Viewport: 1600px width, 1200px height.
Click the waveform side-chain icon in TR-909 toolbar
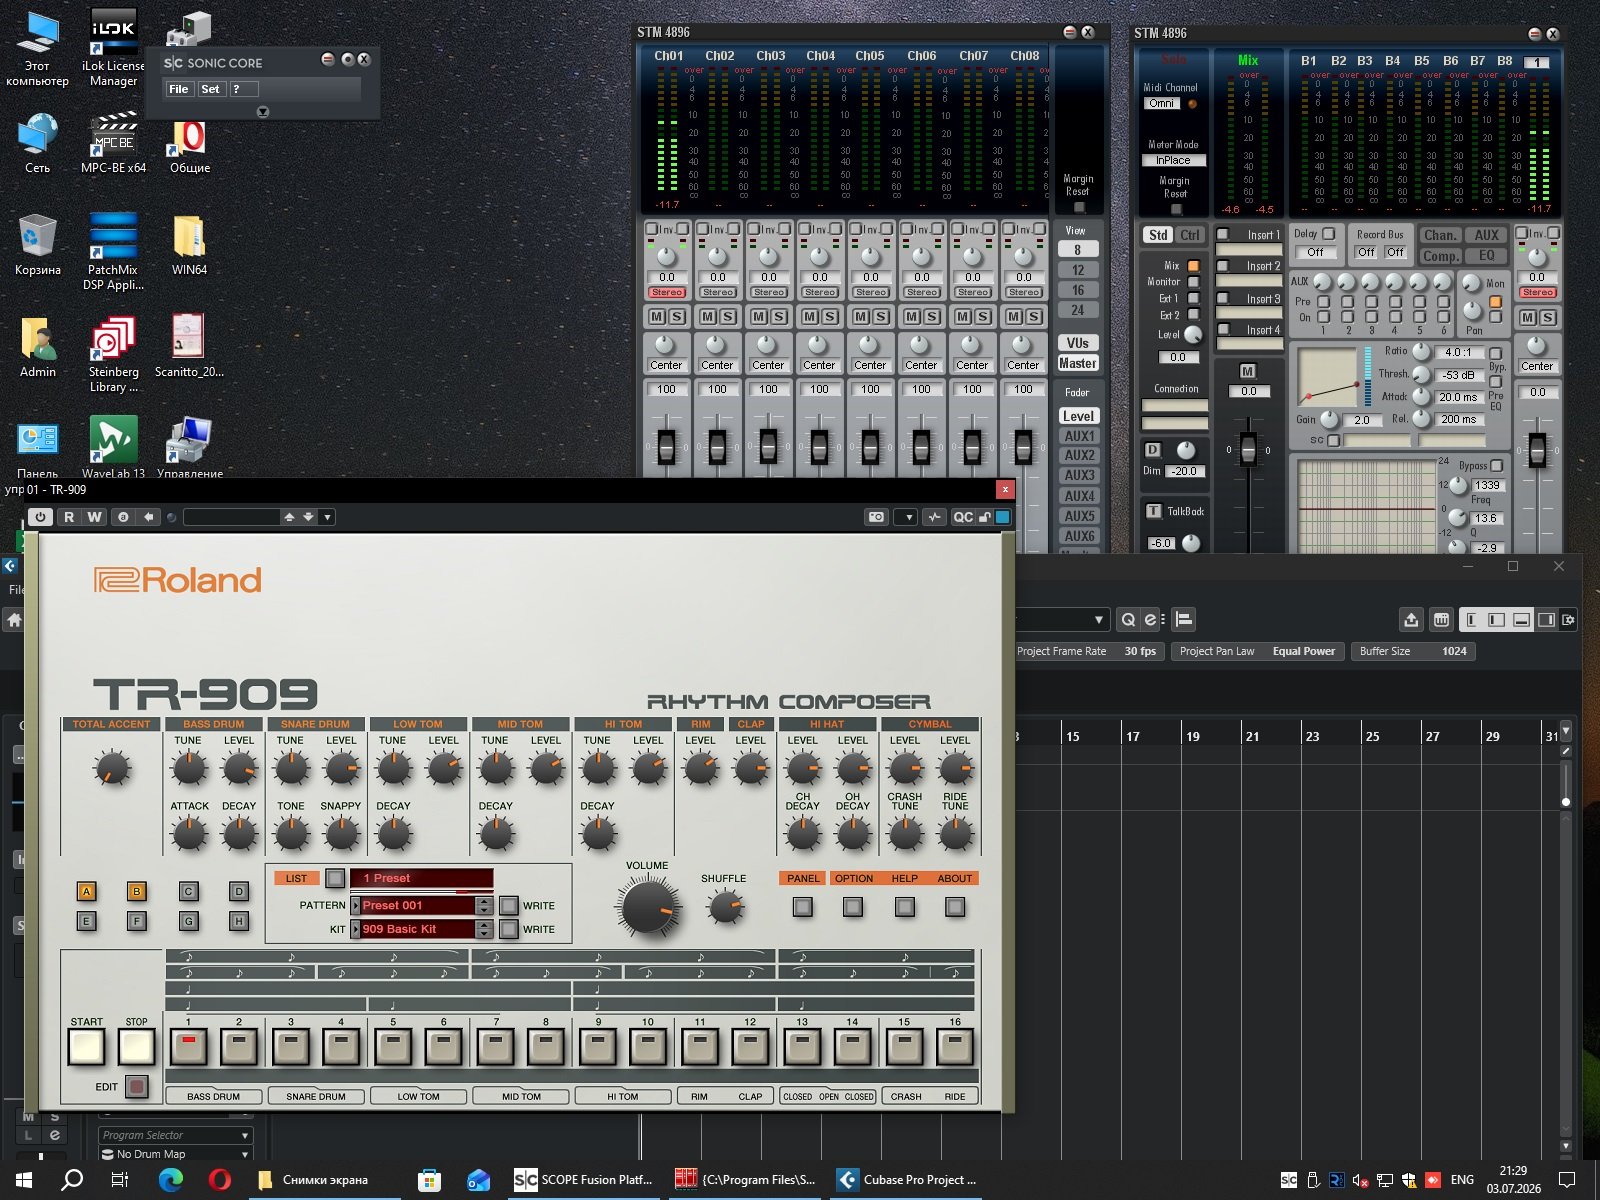coord(934,517)
